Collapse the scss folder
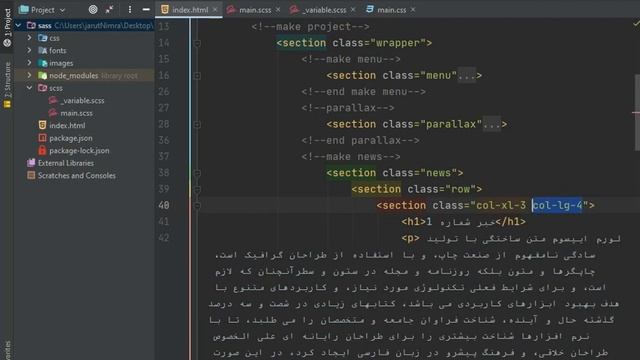 point(29,88)
